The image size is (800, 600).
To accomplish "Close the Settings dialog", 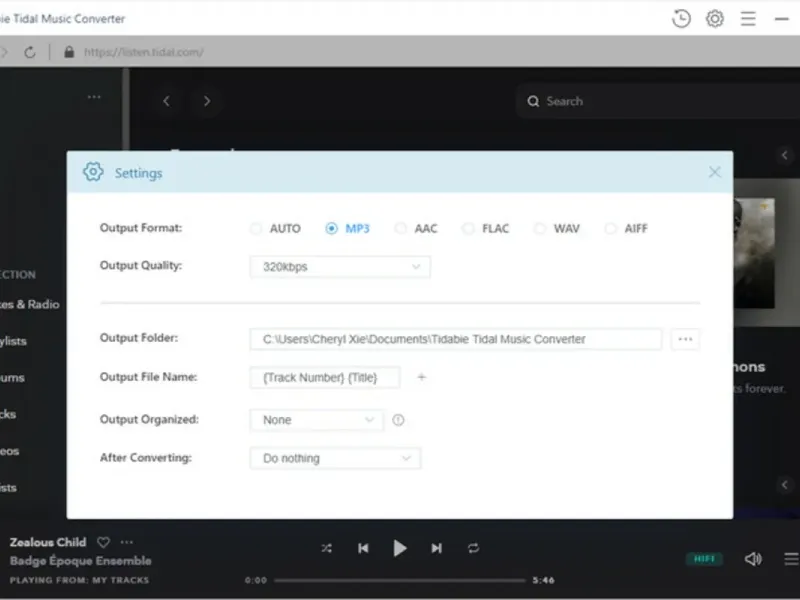I will point(714,172).
